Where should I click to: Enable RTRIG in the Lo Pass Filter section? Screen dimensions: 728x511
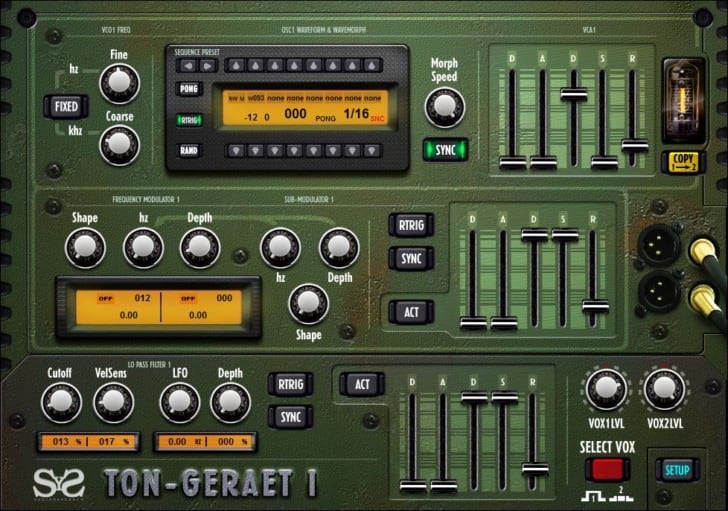click(x=291, y=384)
